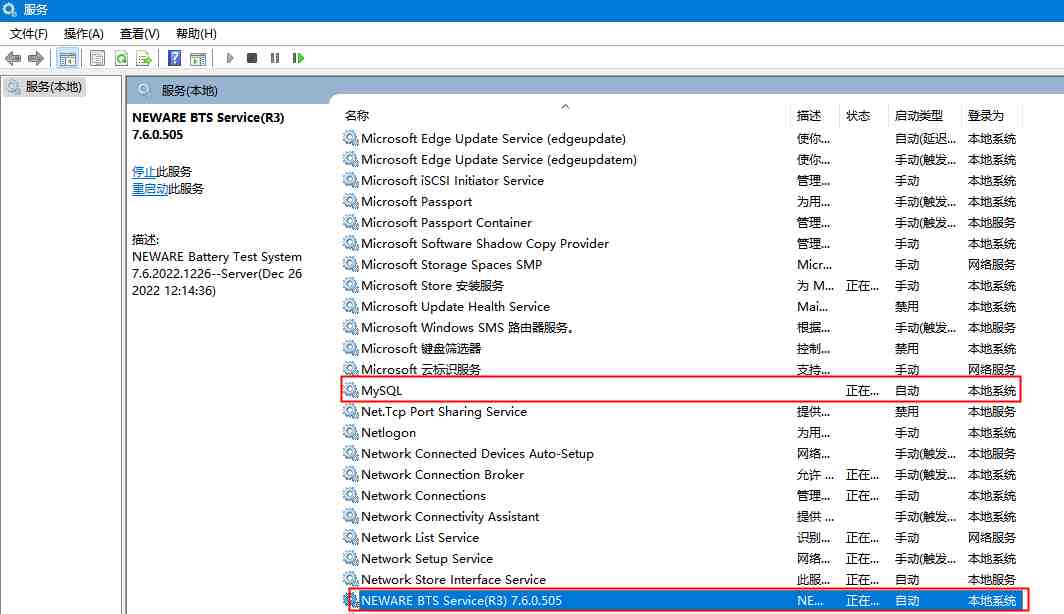This screenshot has height=614, width=1064.
Task: Click the Pause Service icon
Action: click(275, 58)
